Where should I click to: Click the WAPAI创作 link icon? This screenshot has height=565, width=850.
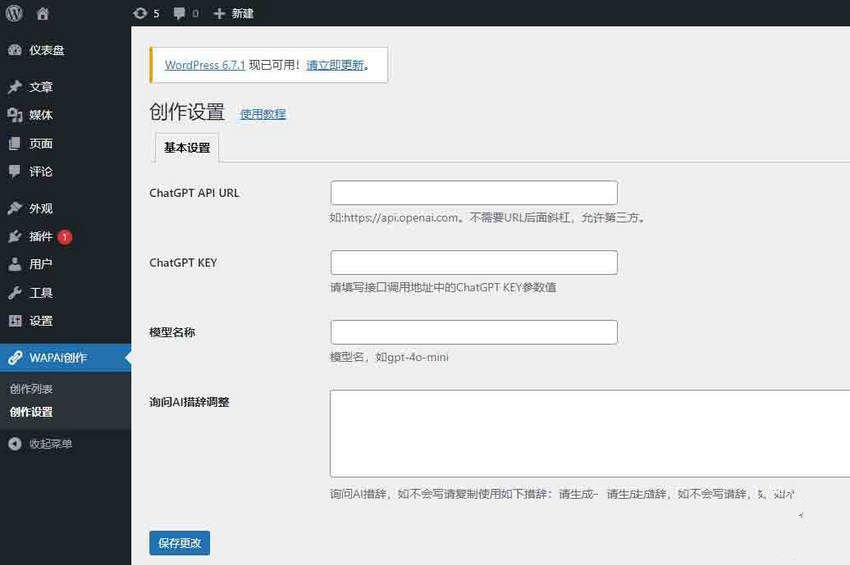[x=15, y=358]
